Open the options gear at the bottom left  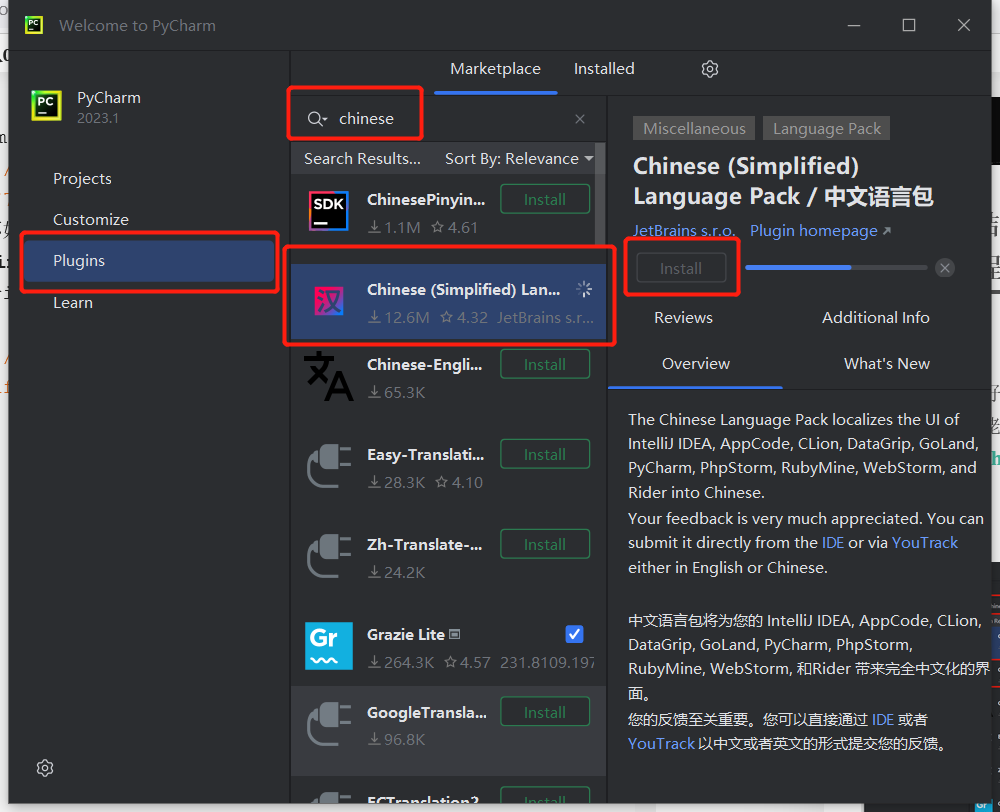(45, 768)
